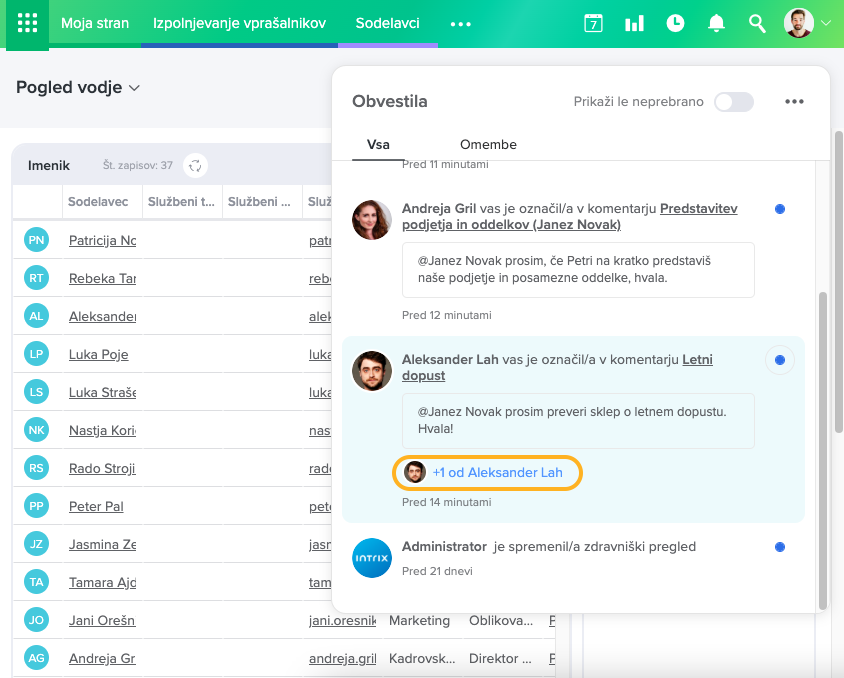Click the refresh icon next to record count
The height and width of the screenshot is (678, 844).
pyautogui.click(x=196, y=165)
